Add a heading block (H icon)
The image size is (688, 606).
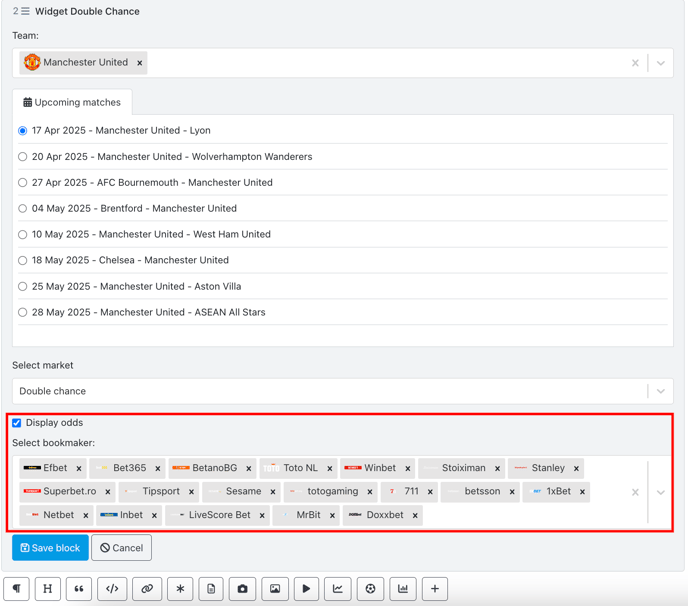pos(47,588)
